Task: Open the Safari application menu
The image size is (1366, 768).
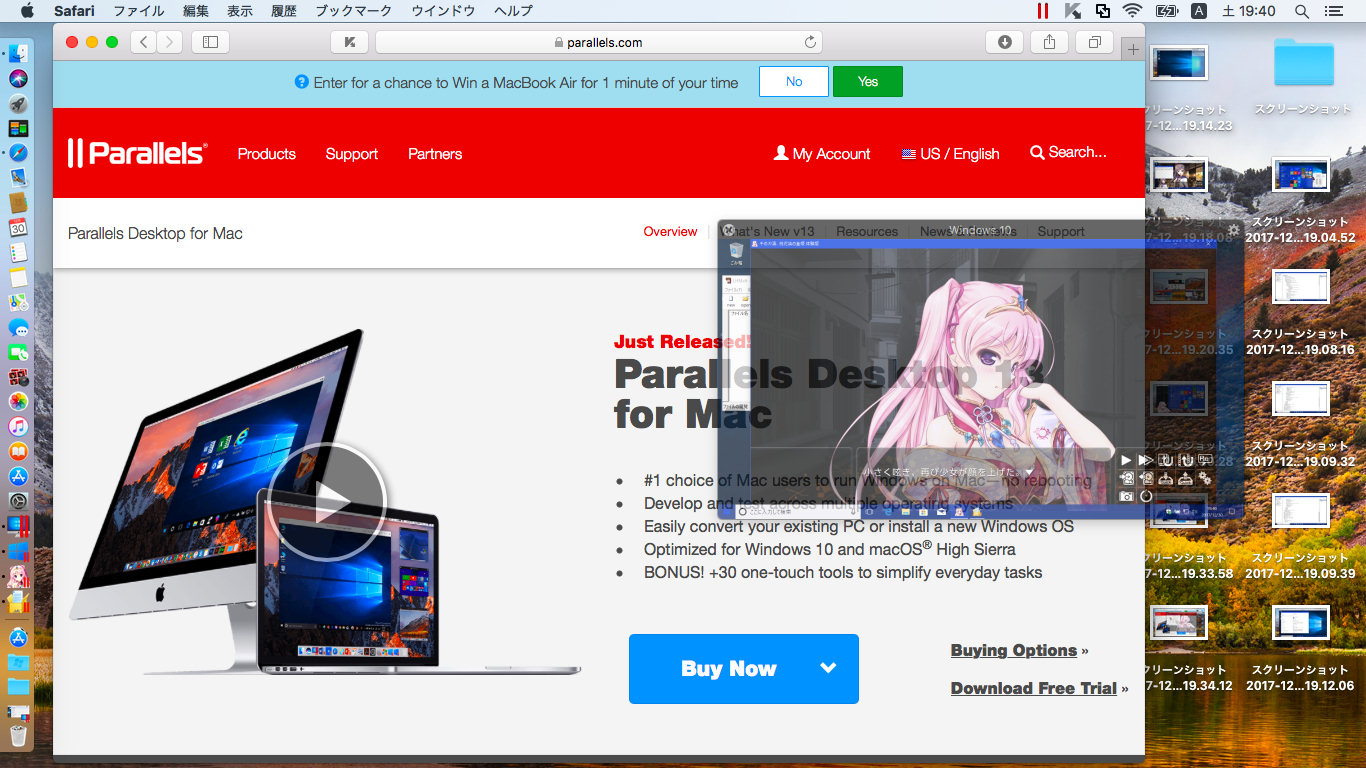Action: (x=74, y=11)
